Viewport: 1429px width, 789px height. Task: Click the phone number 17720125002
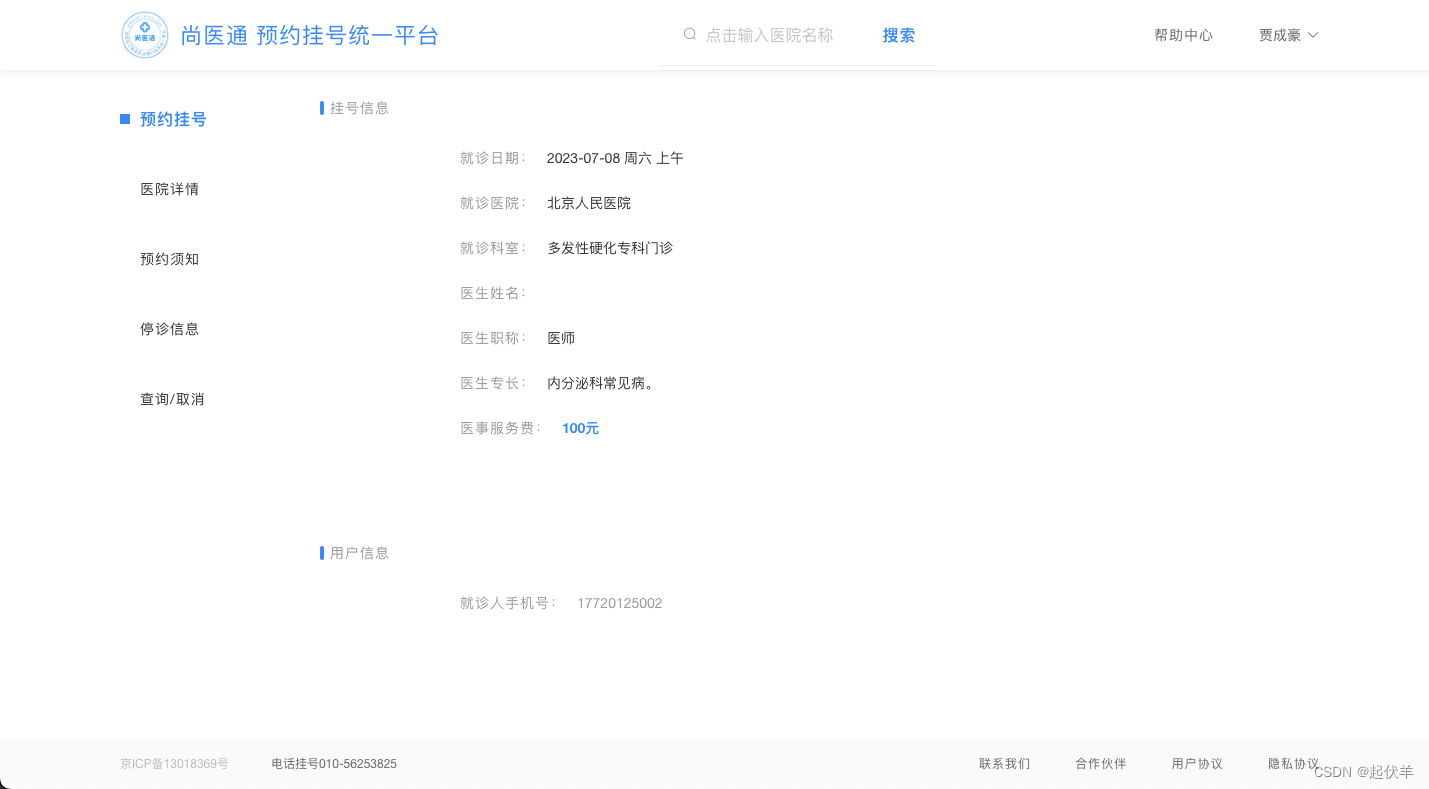619,603
